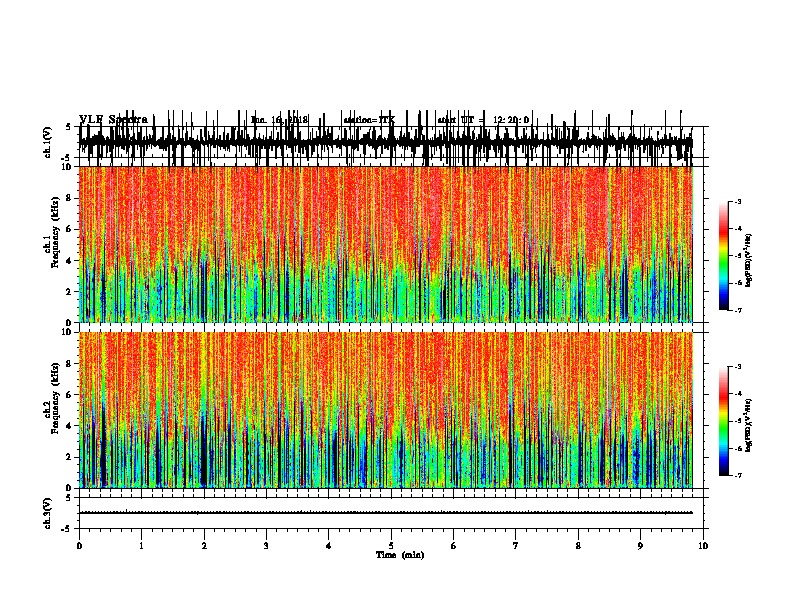Click the ch.2 color bar log(PSD) label
This screenshot has width=792, height=612.
click(748, 425)
